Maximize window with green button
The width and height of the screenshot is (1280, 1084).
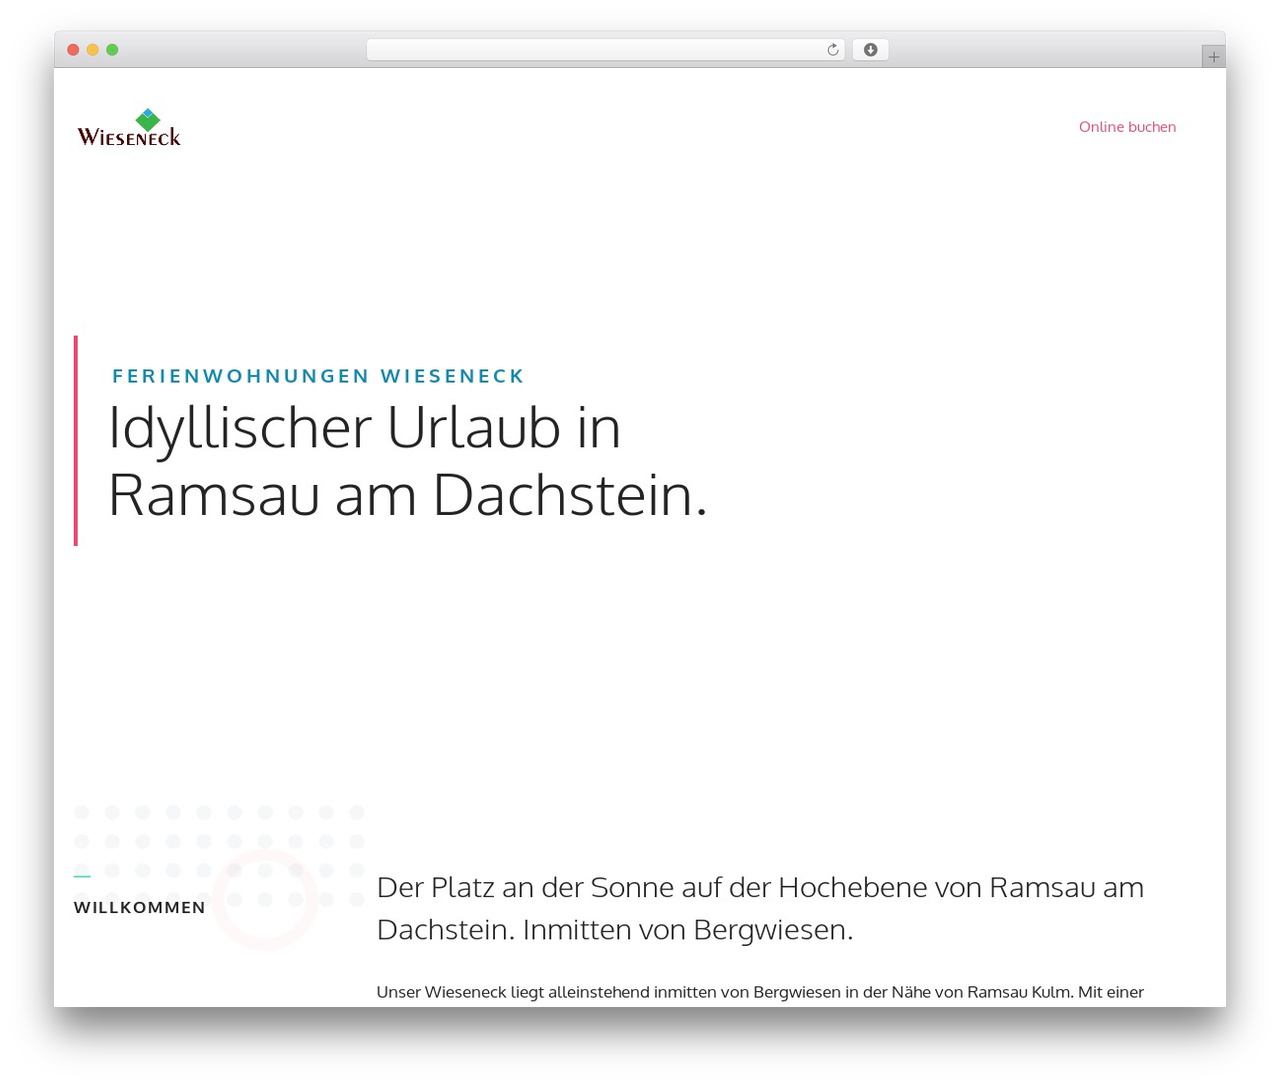pos(112,50)
